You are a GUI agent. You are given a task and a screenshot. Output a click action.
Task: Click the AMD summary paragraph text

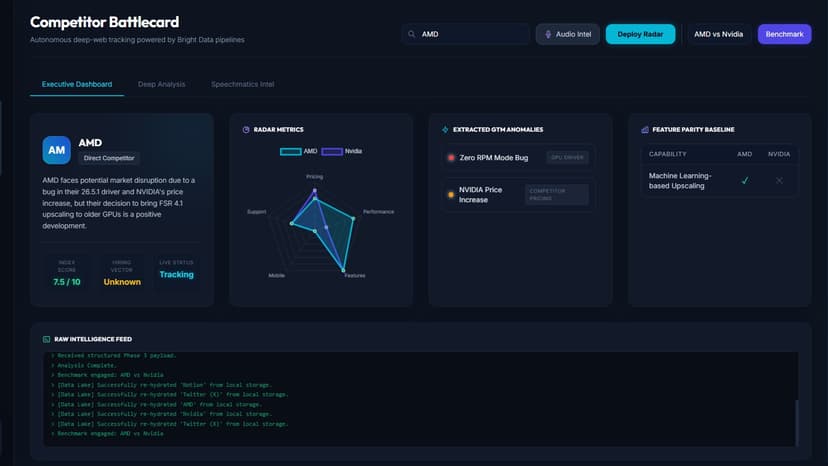[120, 203]
